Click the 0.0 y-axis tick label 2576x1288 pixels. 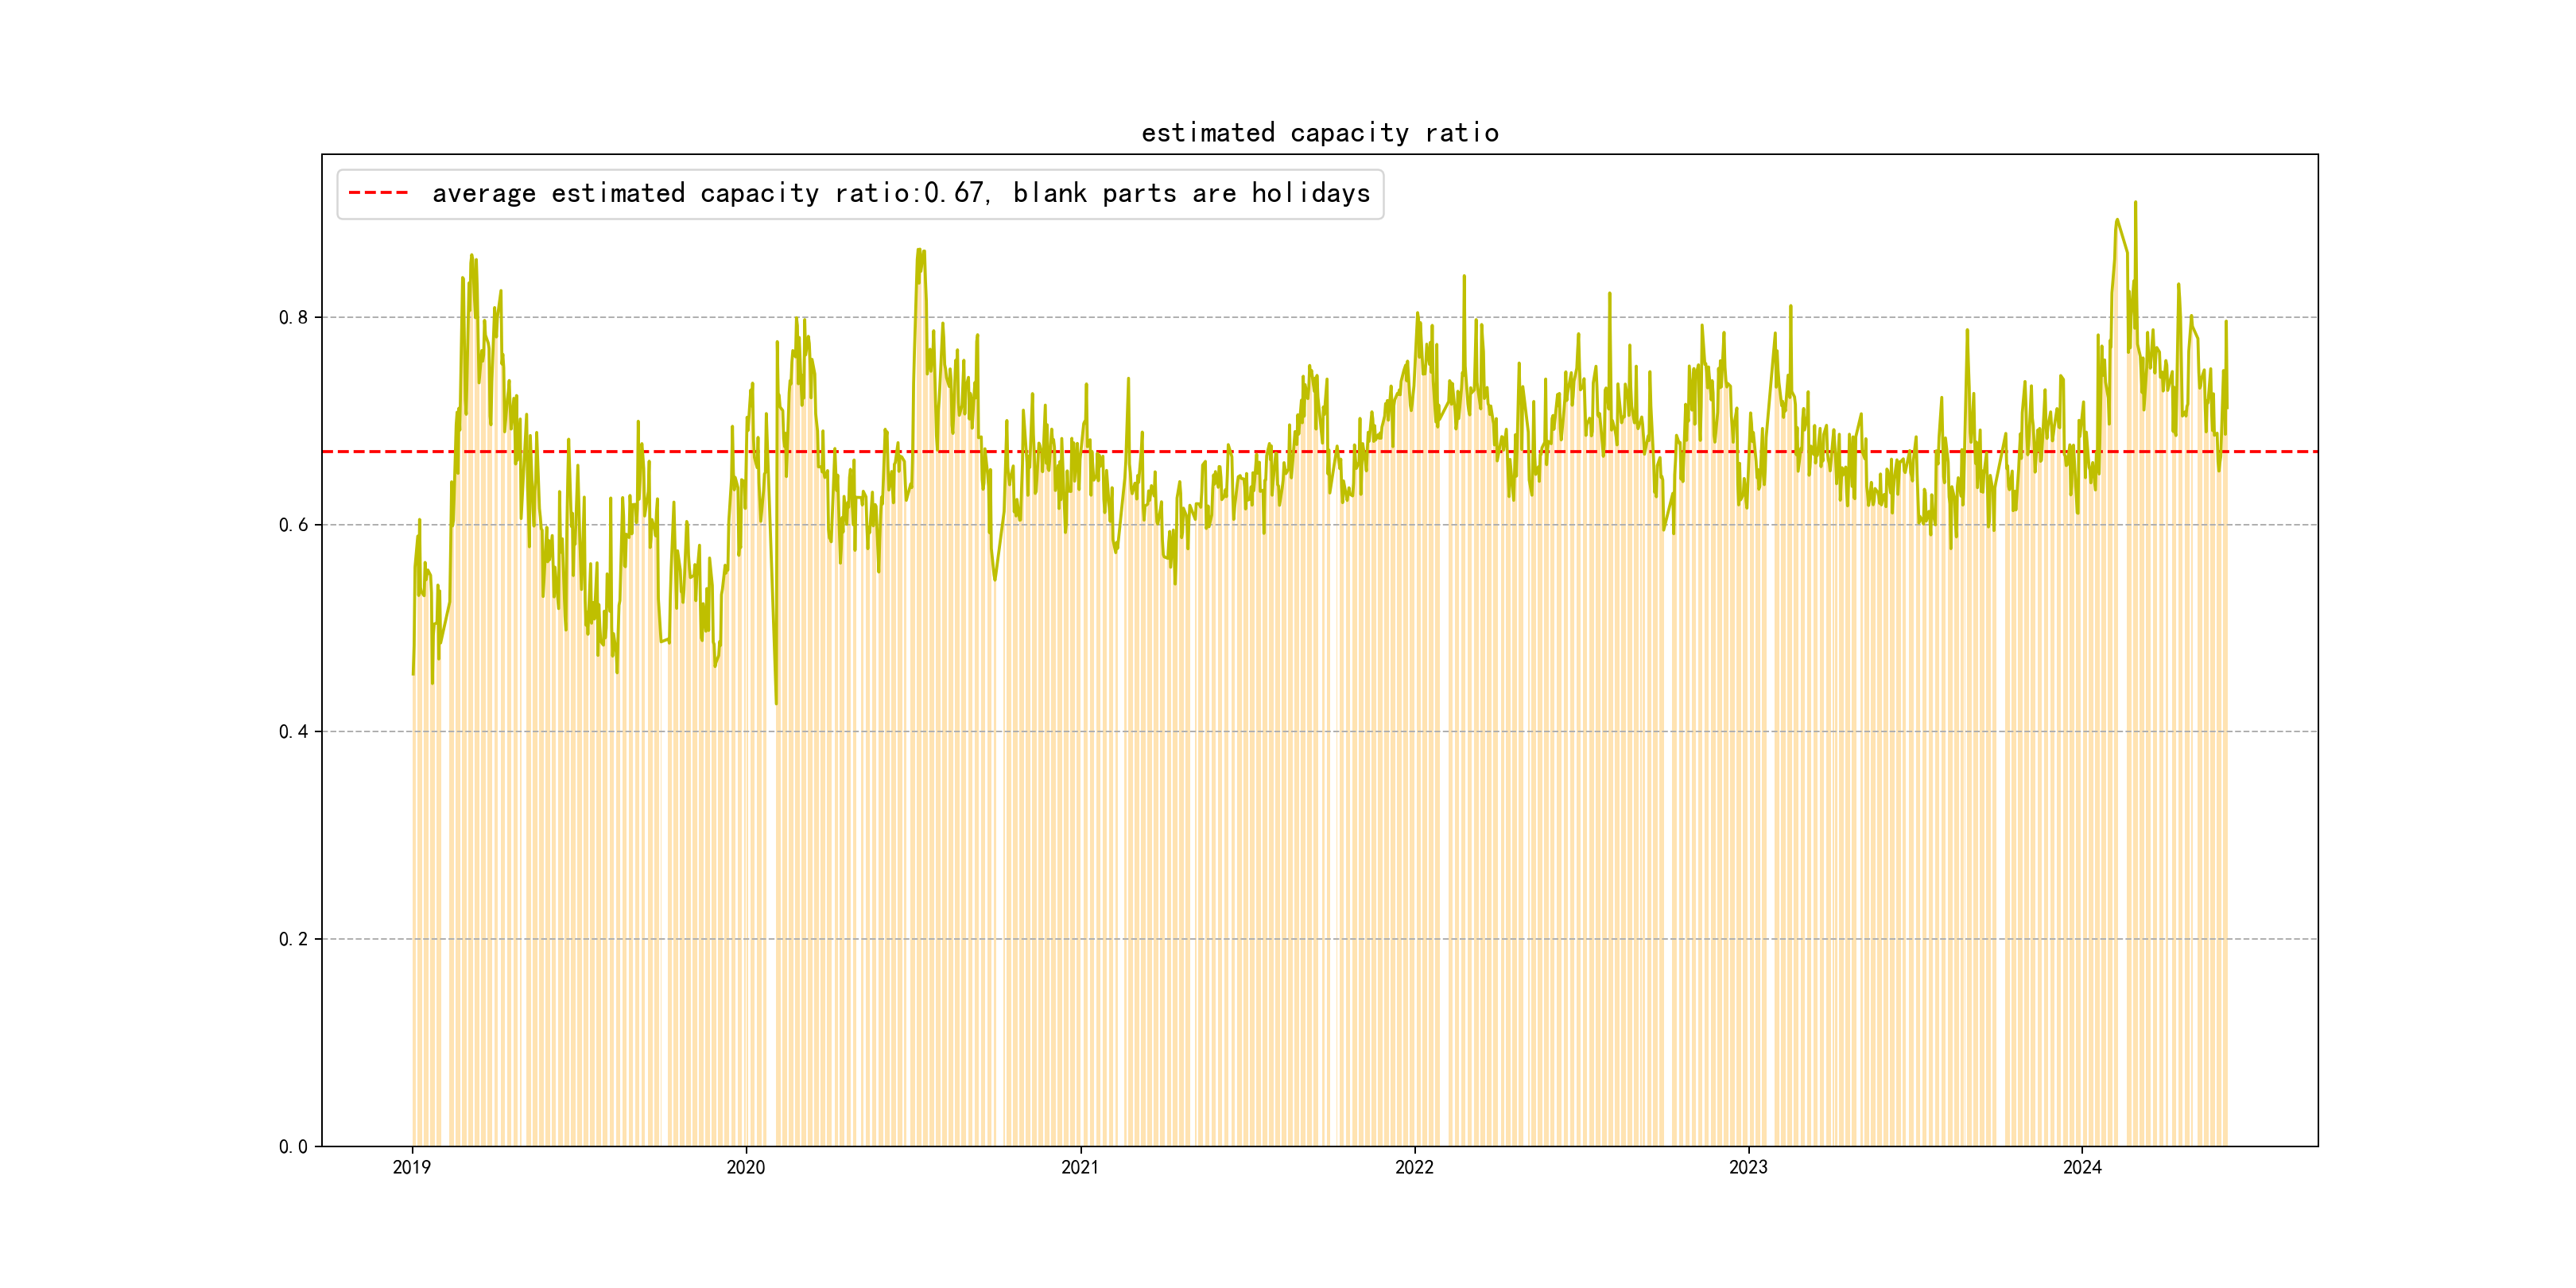pyautogui.click(x=293, y=1147)
